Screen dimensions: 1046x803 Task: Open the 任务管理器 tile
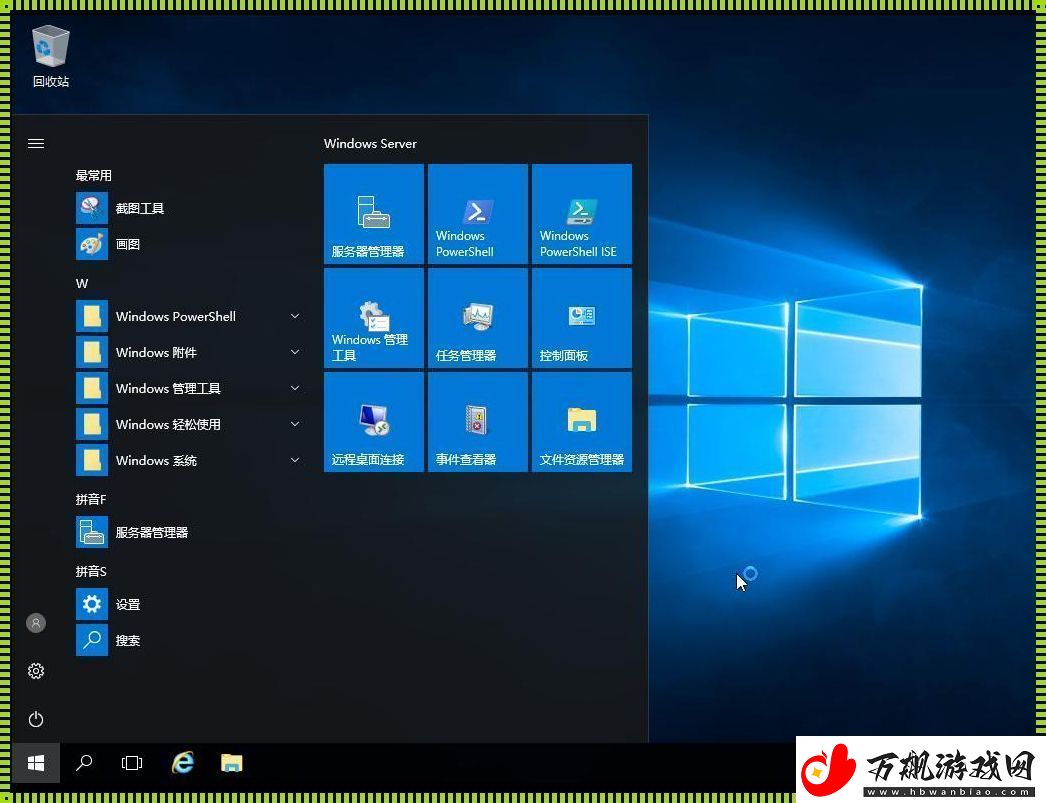point(478,318)
